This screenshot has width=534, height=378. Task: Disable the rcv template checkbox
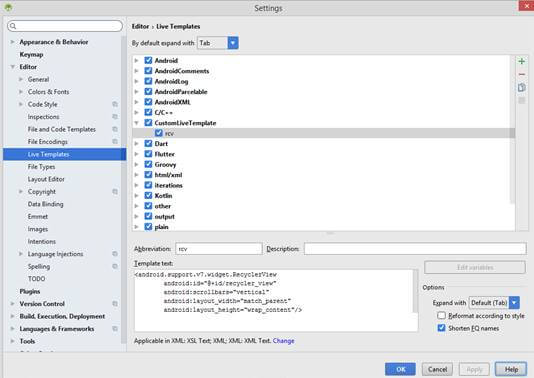pyautogui.click(x=158, y=133)
